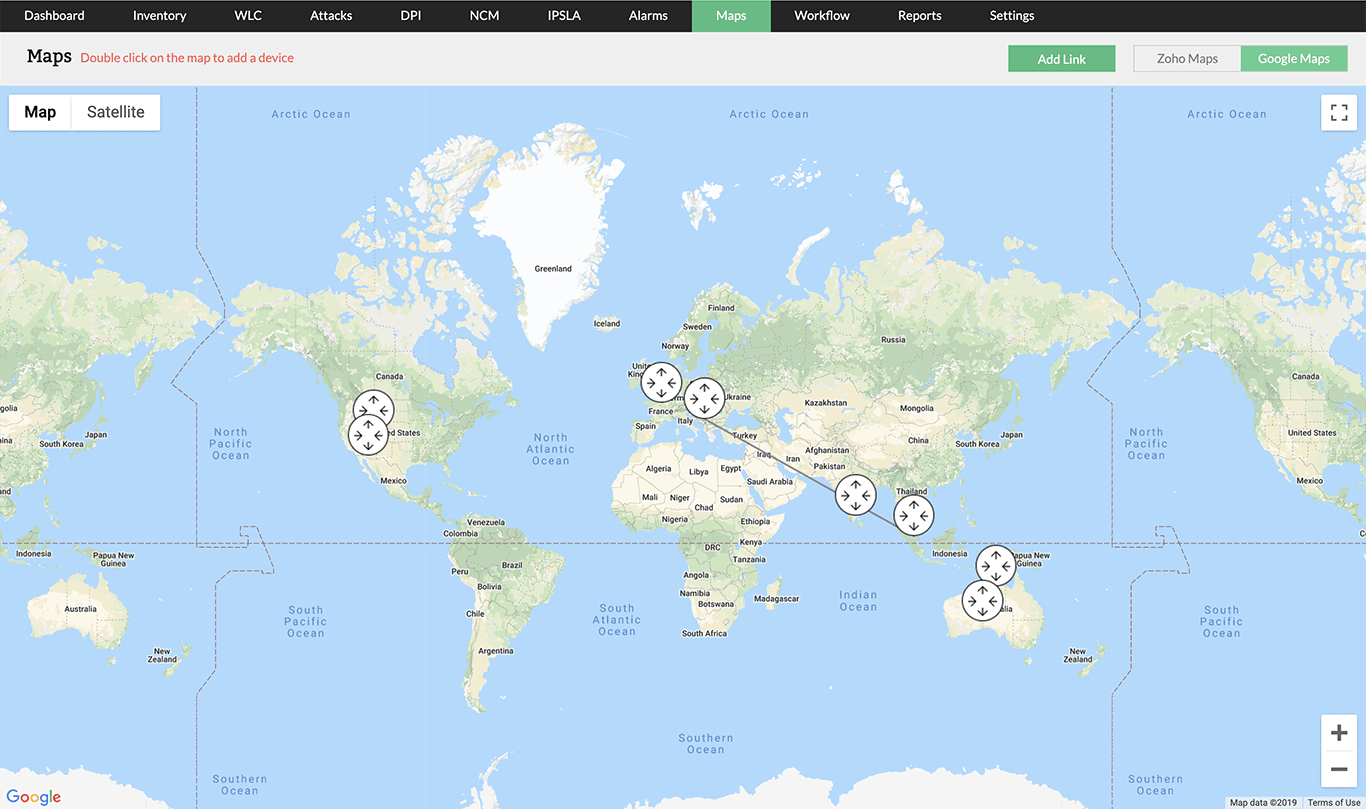Image resolution: width=1366 pixels, height=809 pixels.
Task: Switch provider to Zoho Maps
Action: (1187, 58)
